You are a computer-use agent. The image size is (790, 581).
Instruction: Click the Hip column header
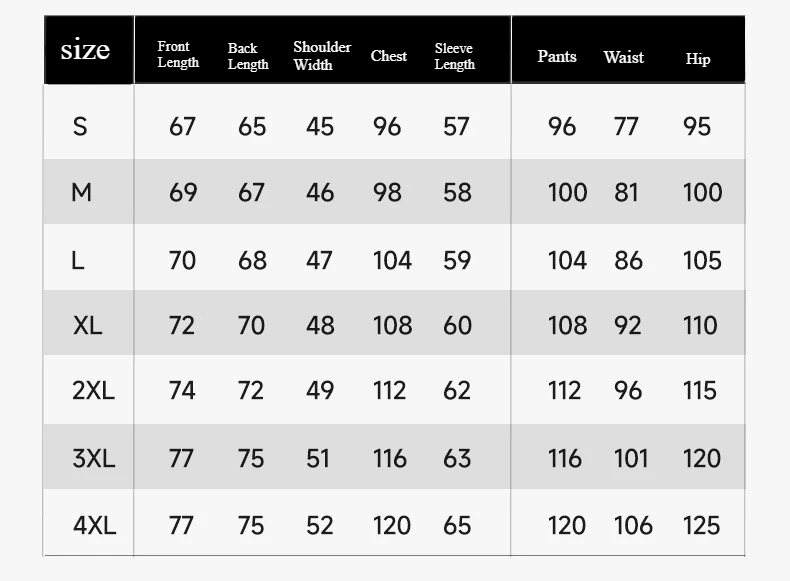click(x=698, y=59)
